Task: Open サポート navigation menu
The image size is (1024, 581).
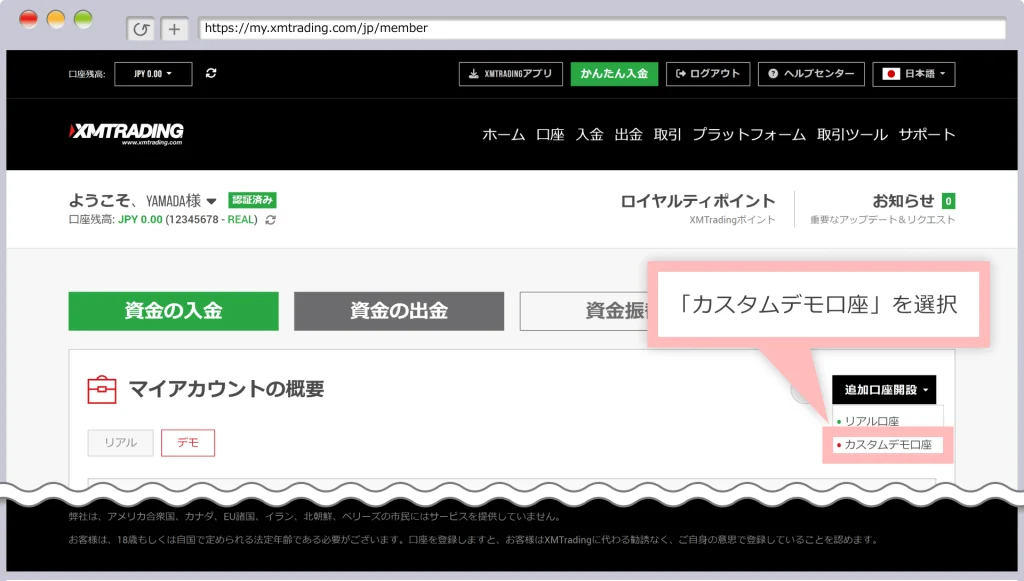Action: [927, 134]
